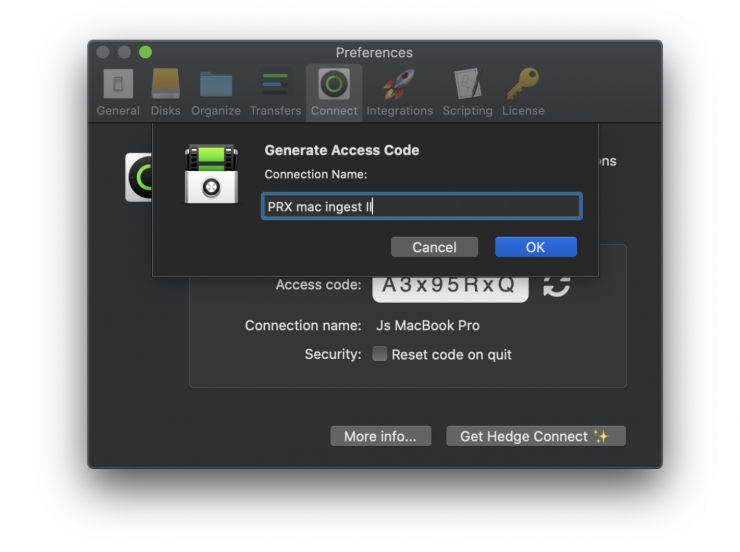Open the Disks preferences pane
740x552 pixels.
coord(166,92)
